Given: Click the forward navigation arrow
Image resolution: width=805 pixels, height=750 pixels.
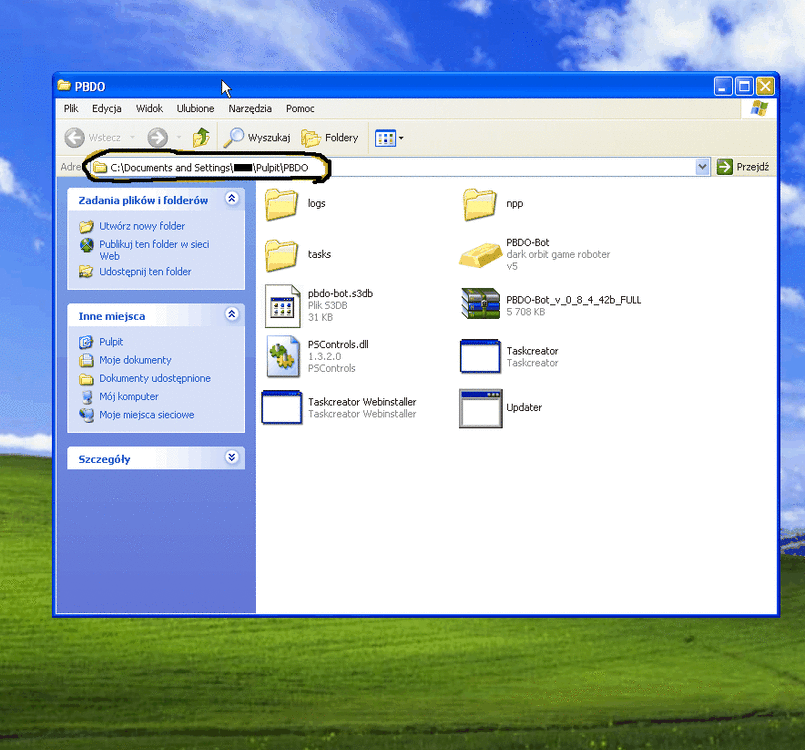Looking at the screenshot, I should (158, 138).
